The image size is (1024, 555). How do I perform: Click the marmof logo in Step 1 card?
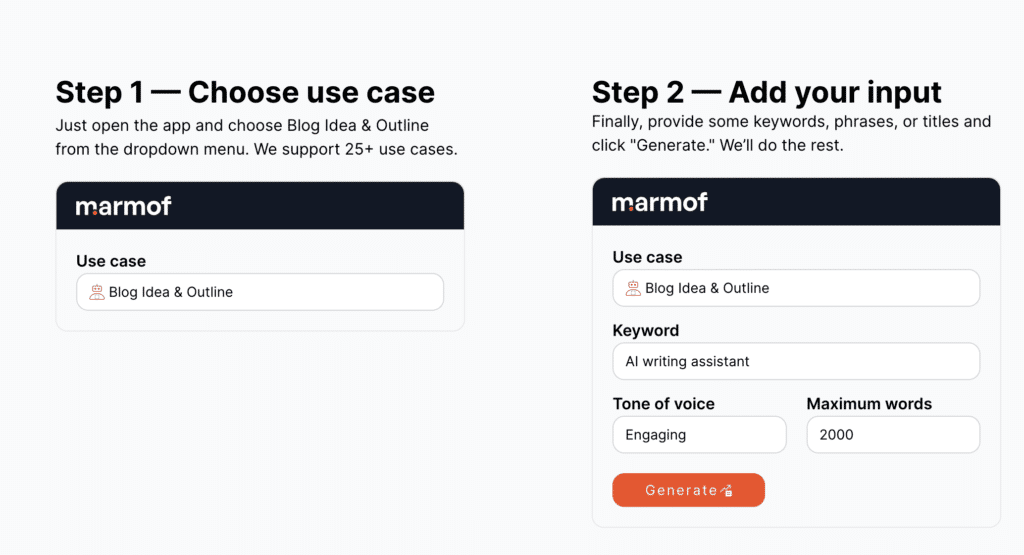[x=123, y=206]
